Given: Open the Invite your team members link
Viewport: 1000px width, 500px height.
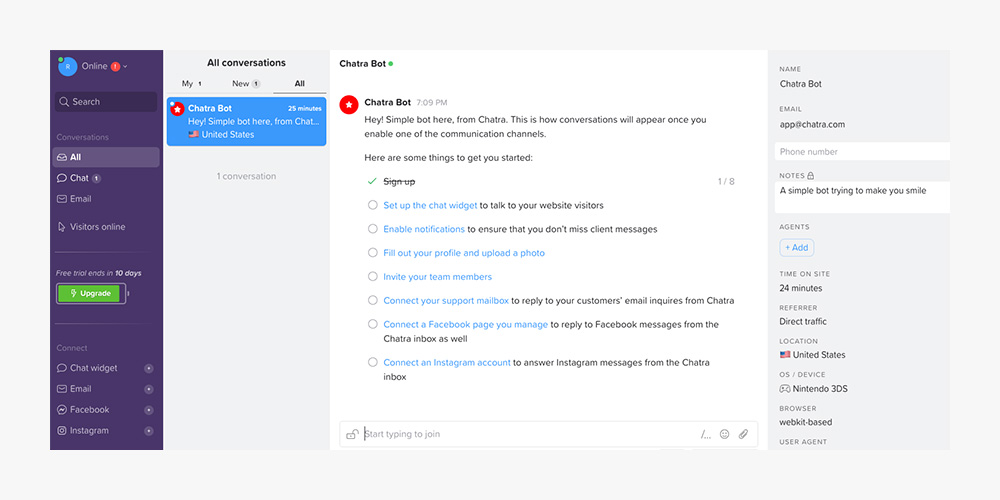Looking at the screenshot, I should pyautogui.click(x=438, y=277).
